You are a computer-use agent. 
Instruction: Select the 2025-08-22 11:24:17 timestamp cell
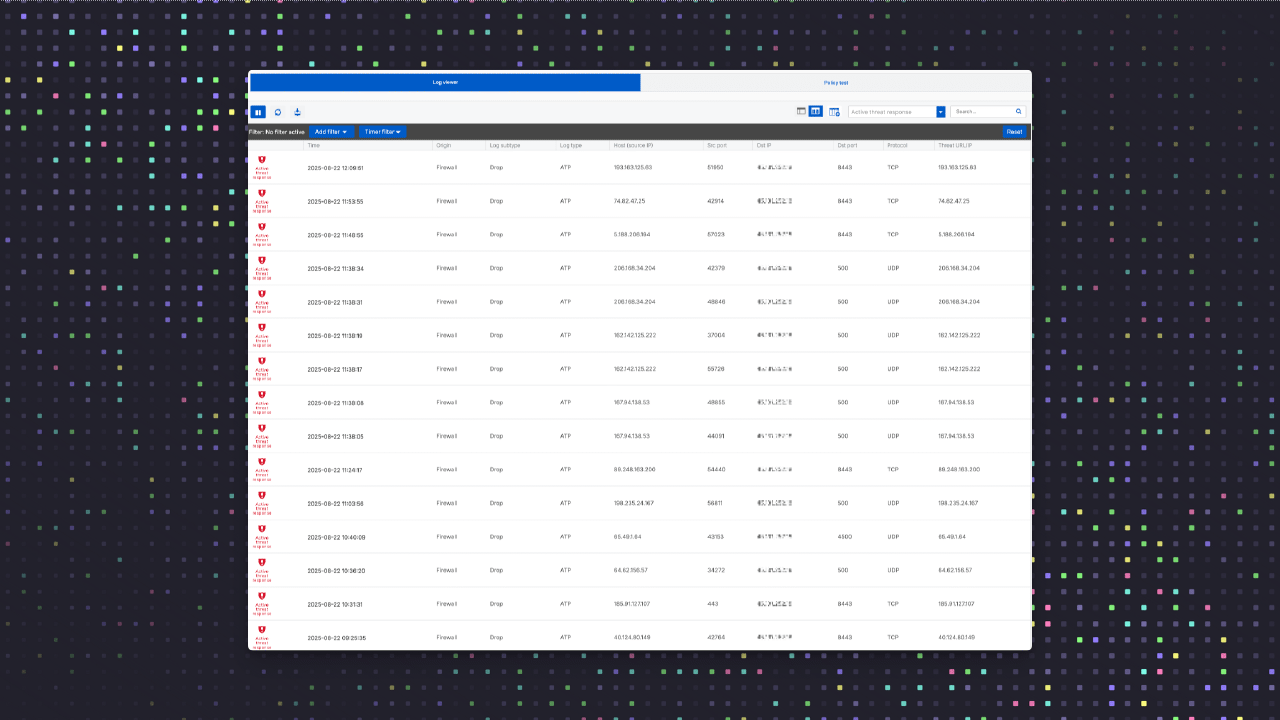pyautogui.click(x=335, y=470)
